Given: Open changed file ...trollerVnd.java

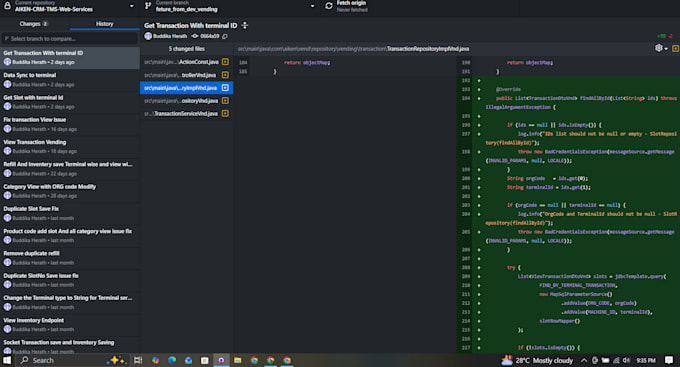Looking at the screenshot, I should (x=186, y=75).
